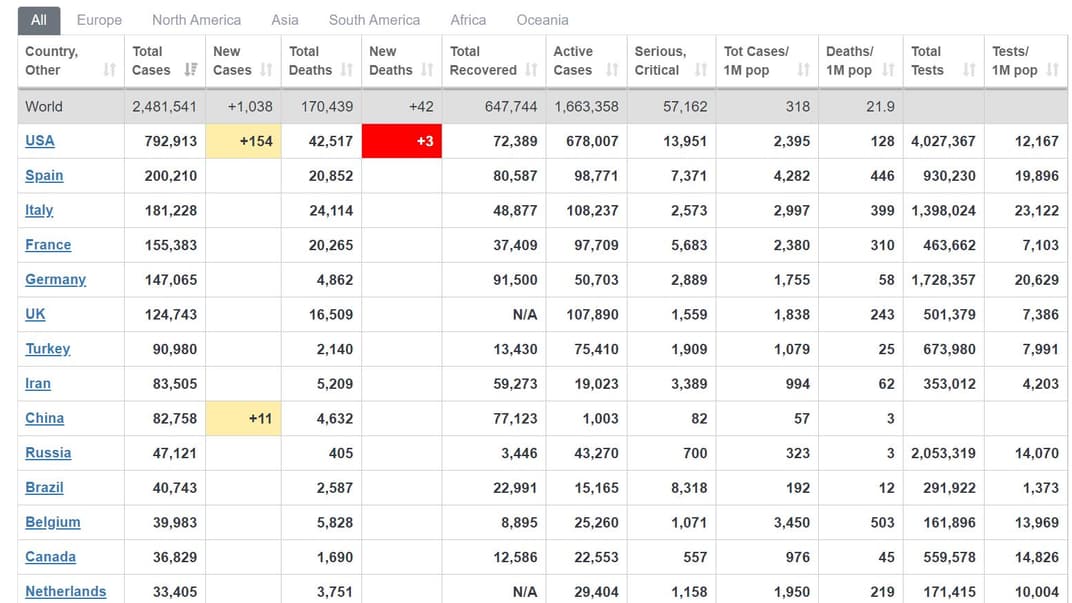Click China's yellow +11 new cases cell
The height and width of the screenshot is (603, 1072).
point(241,419)
